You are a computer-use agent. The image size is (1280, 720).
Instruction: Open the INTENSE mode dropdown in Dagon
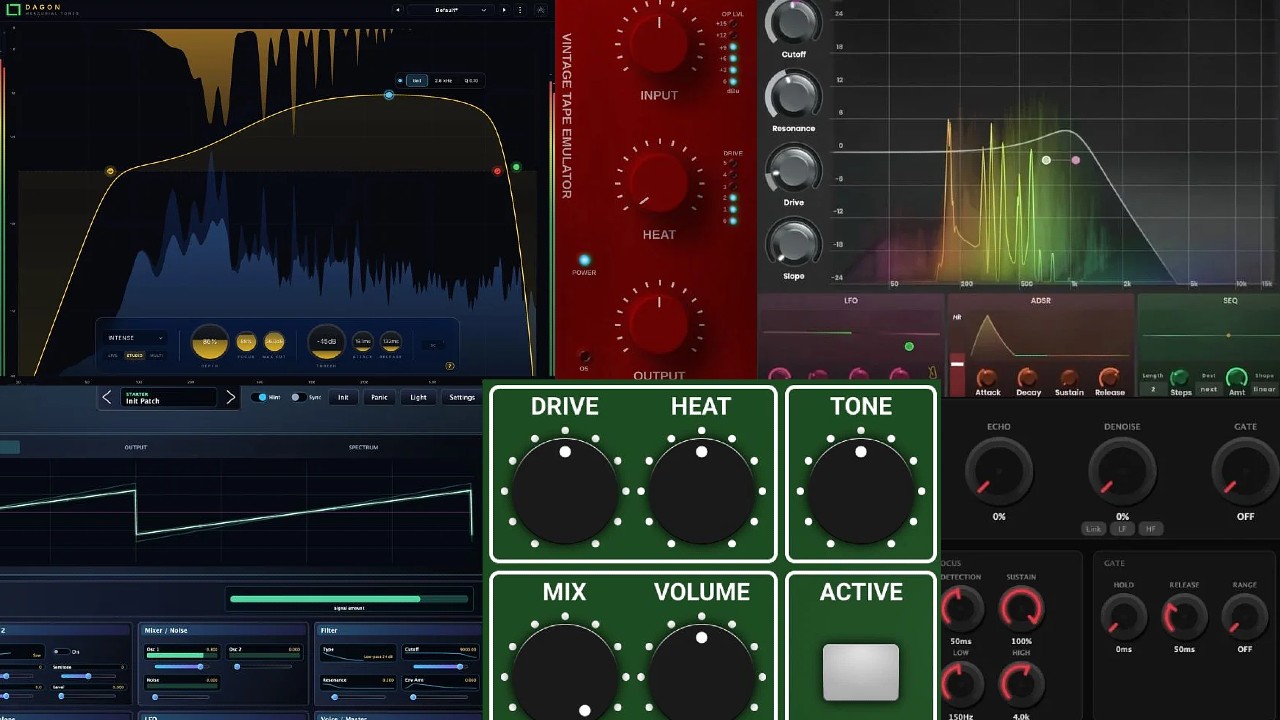pos(135,338)
